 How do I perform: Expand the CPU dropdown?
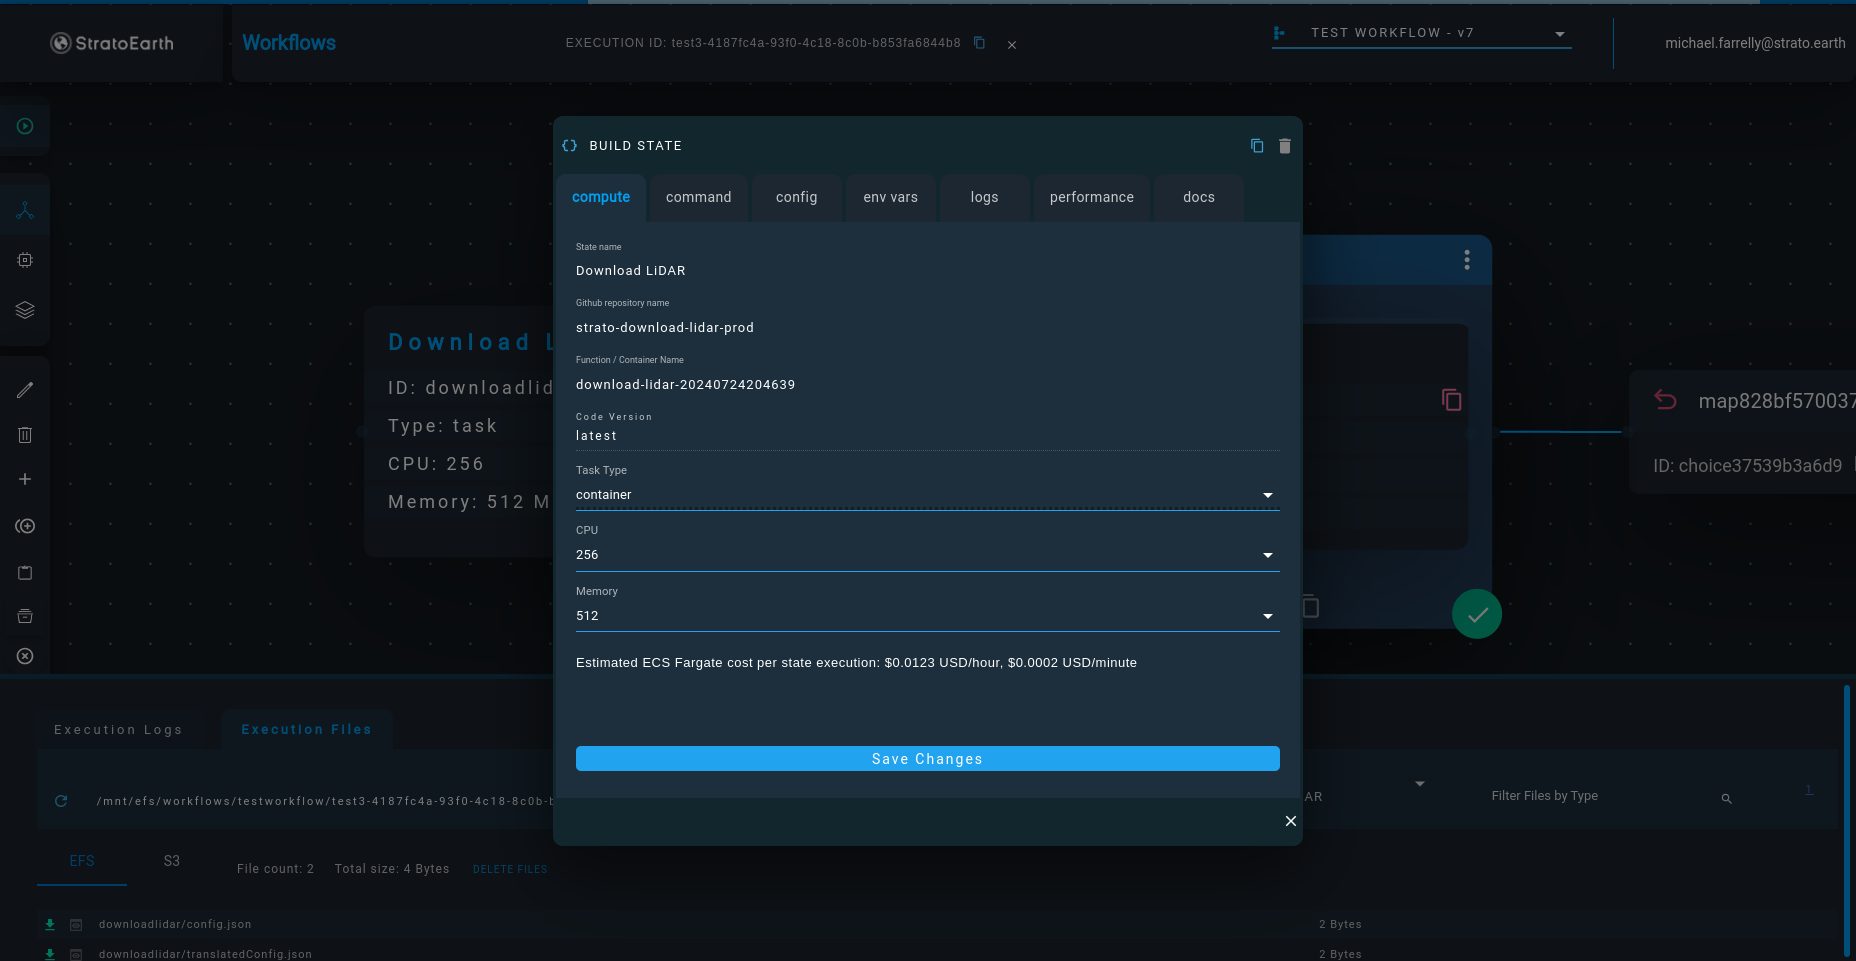pos(927,555)
